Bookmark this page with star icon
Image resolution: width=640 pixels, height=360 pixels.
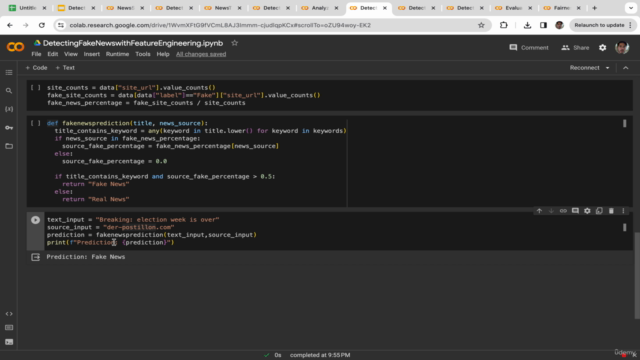[481, 25]
